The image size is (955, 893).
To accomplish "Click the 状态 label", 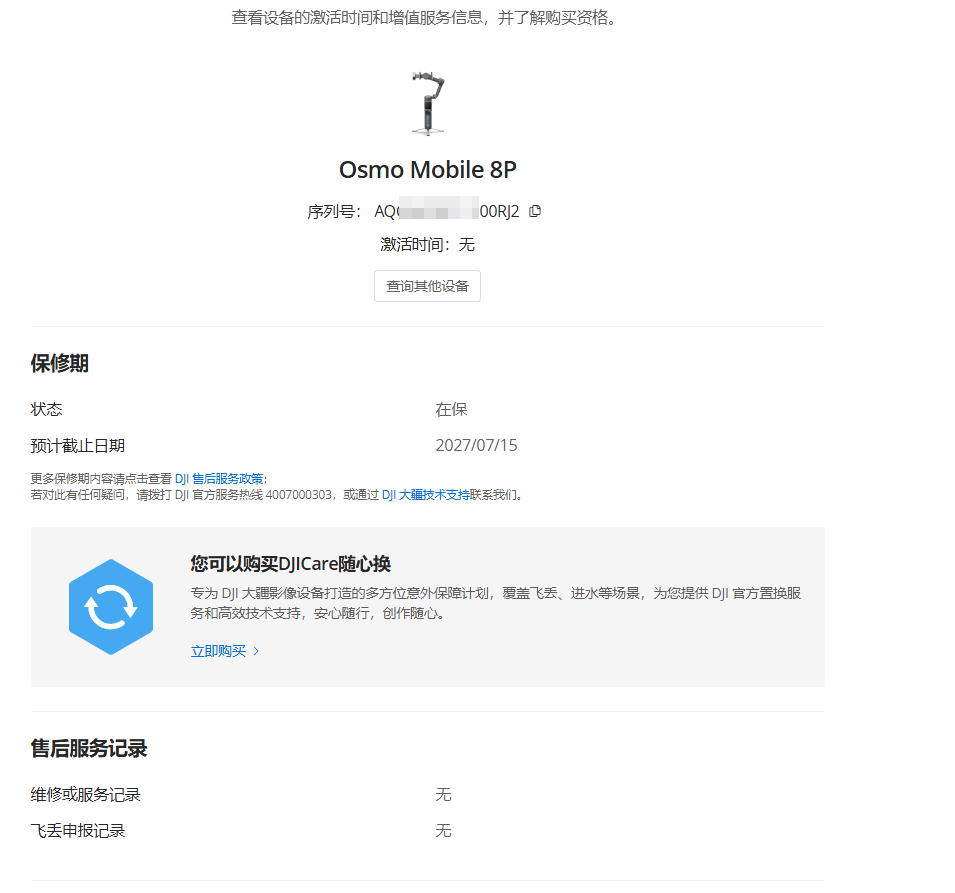I will point(46,409).
